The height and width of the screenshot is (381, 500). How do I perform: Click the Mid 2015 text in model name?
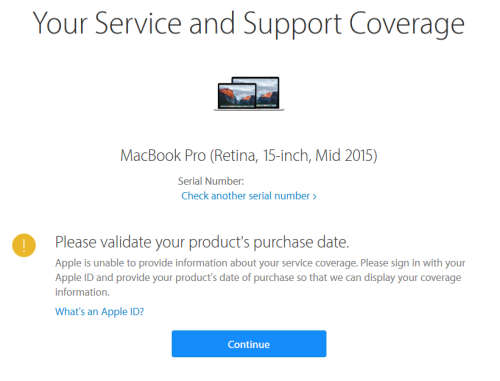pyautogui.click(x=346, y=156)
